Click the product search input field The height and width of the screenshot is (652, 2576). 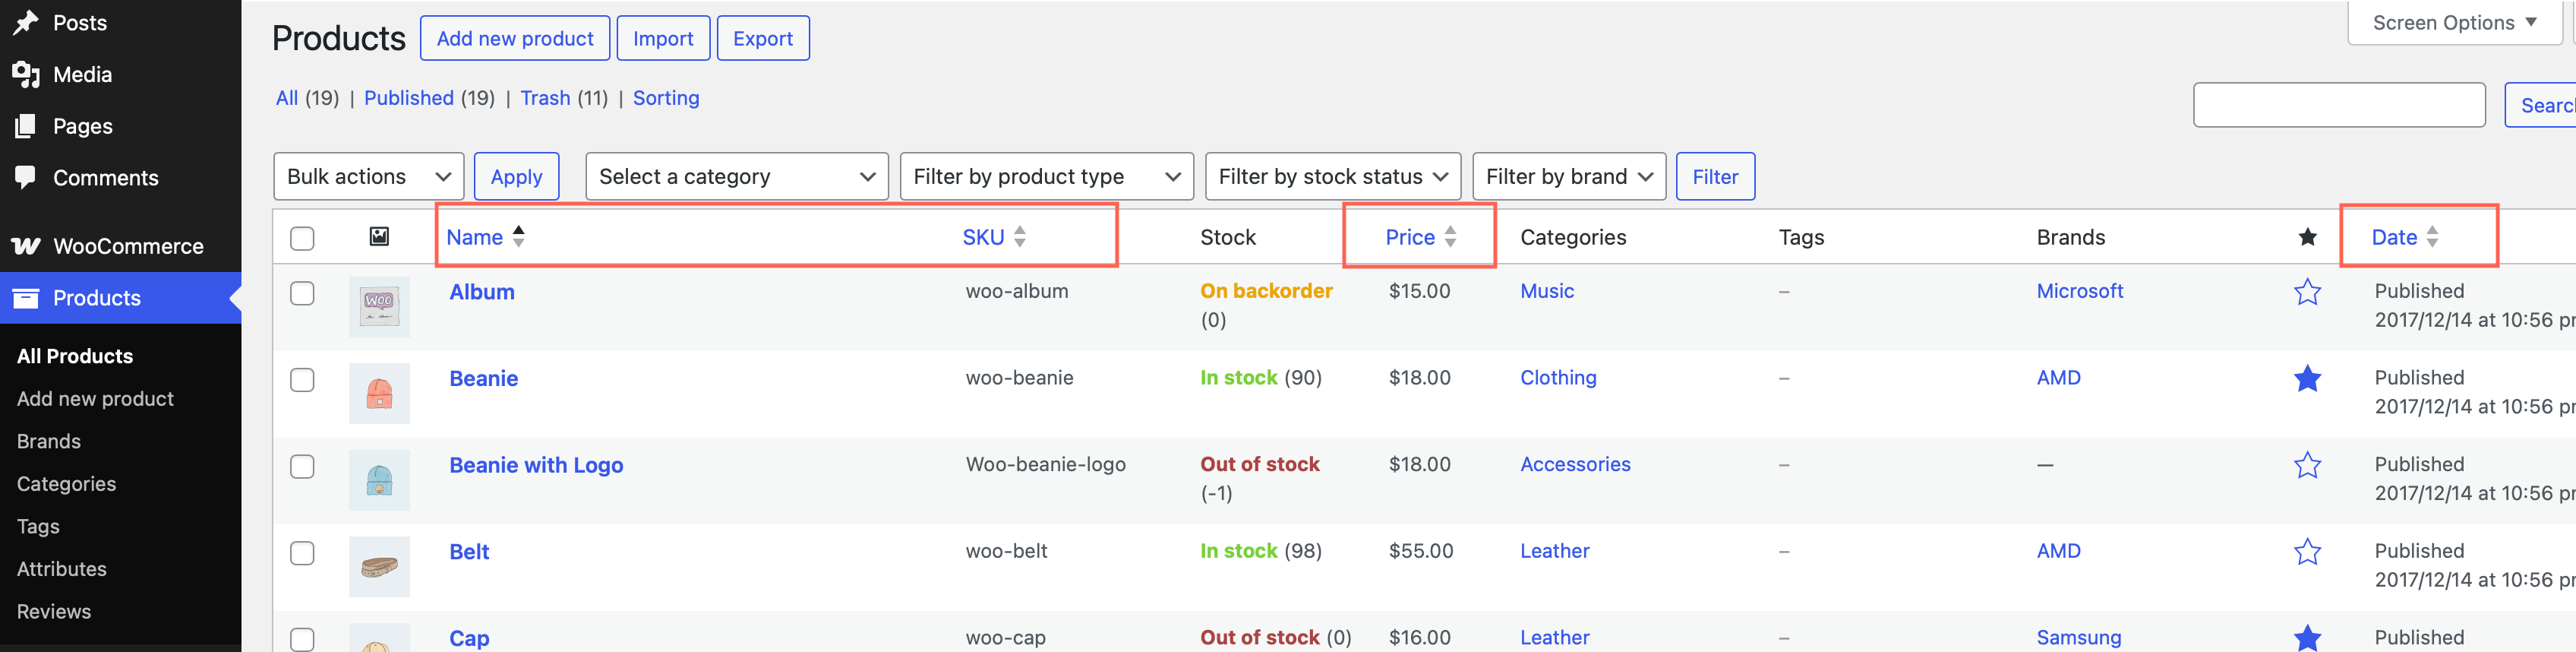click(2339, 105)
